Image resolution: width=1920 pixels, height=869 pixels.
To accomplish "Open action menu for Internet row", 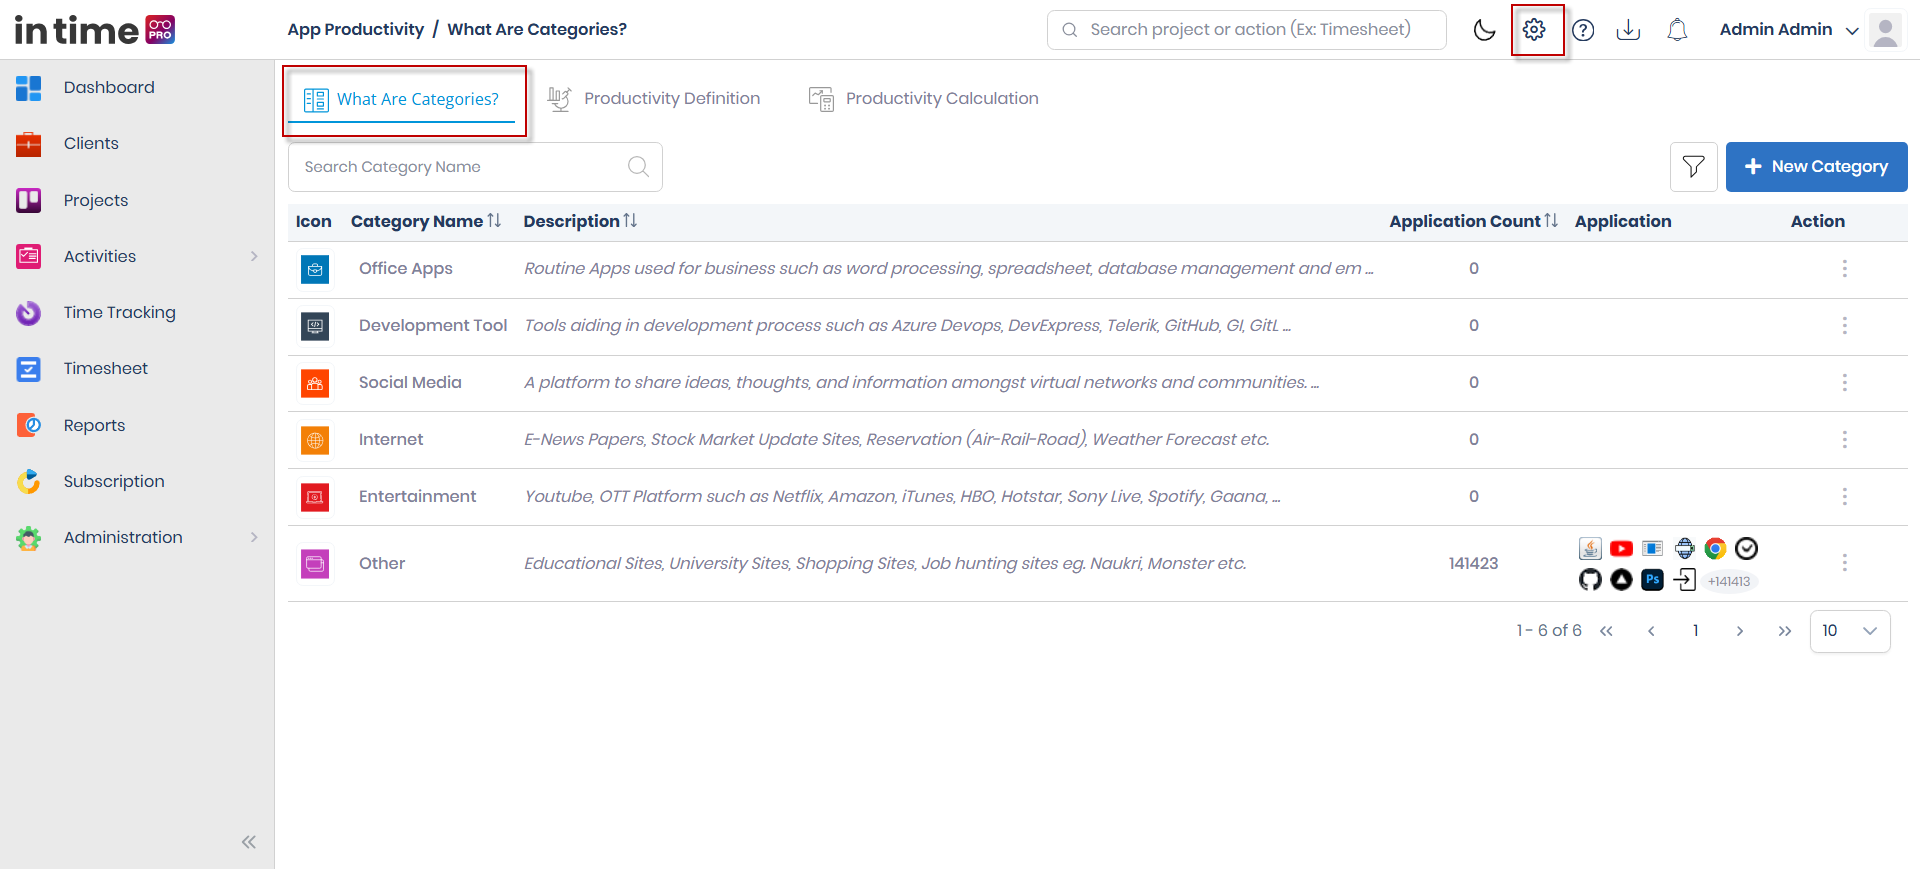I will point(1844,440).
